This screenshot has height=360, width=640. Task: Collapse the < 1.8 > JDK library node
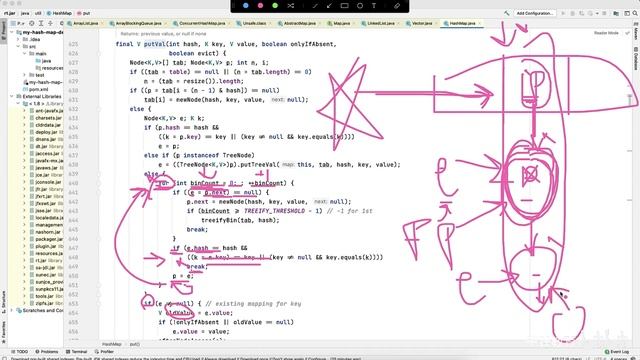coord(18,104)
